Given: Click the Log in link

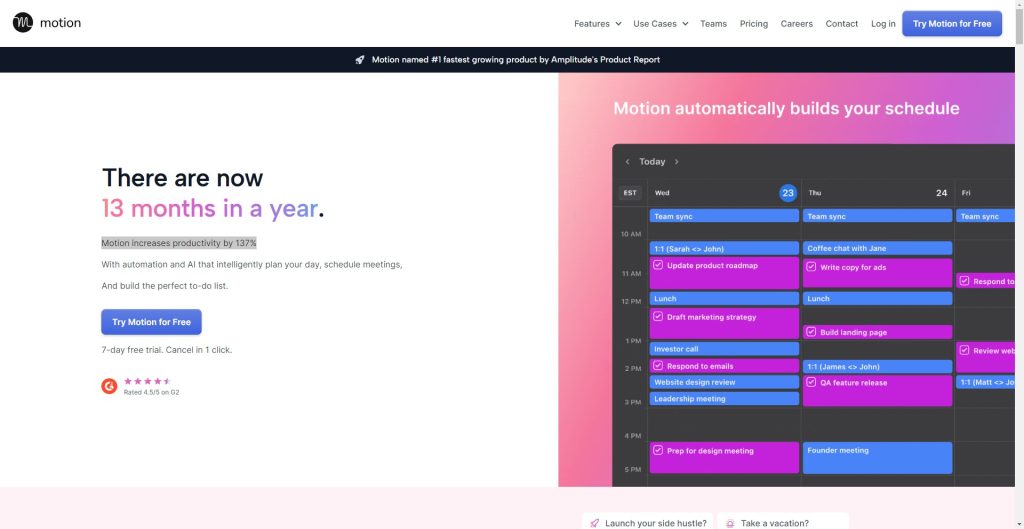Looking at the screenshot, I should [x=883, y=24].
